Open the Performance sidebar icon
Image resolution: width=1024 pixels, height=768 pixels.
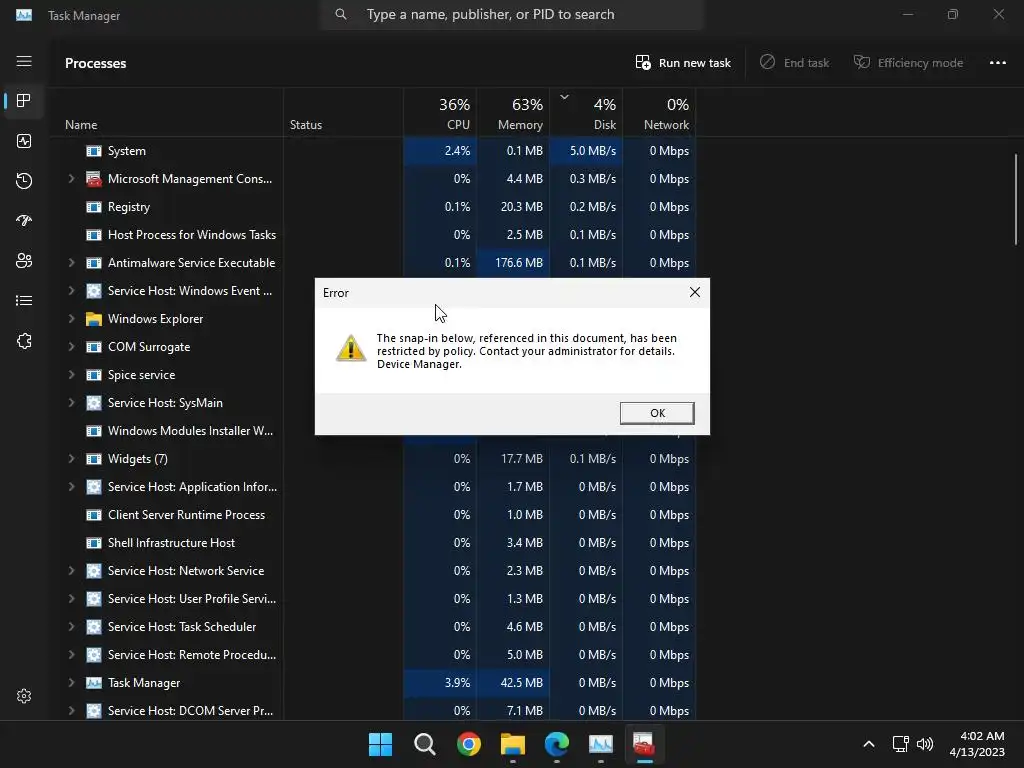(24, 141)
